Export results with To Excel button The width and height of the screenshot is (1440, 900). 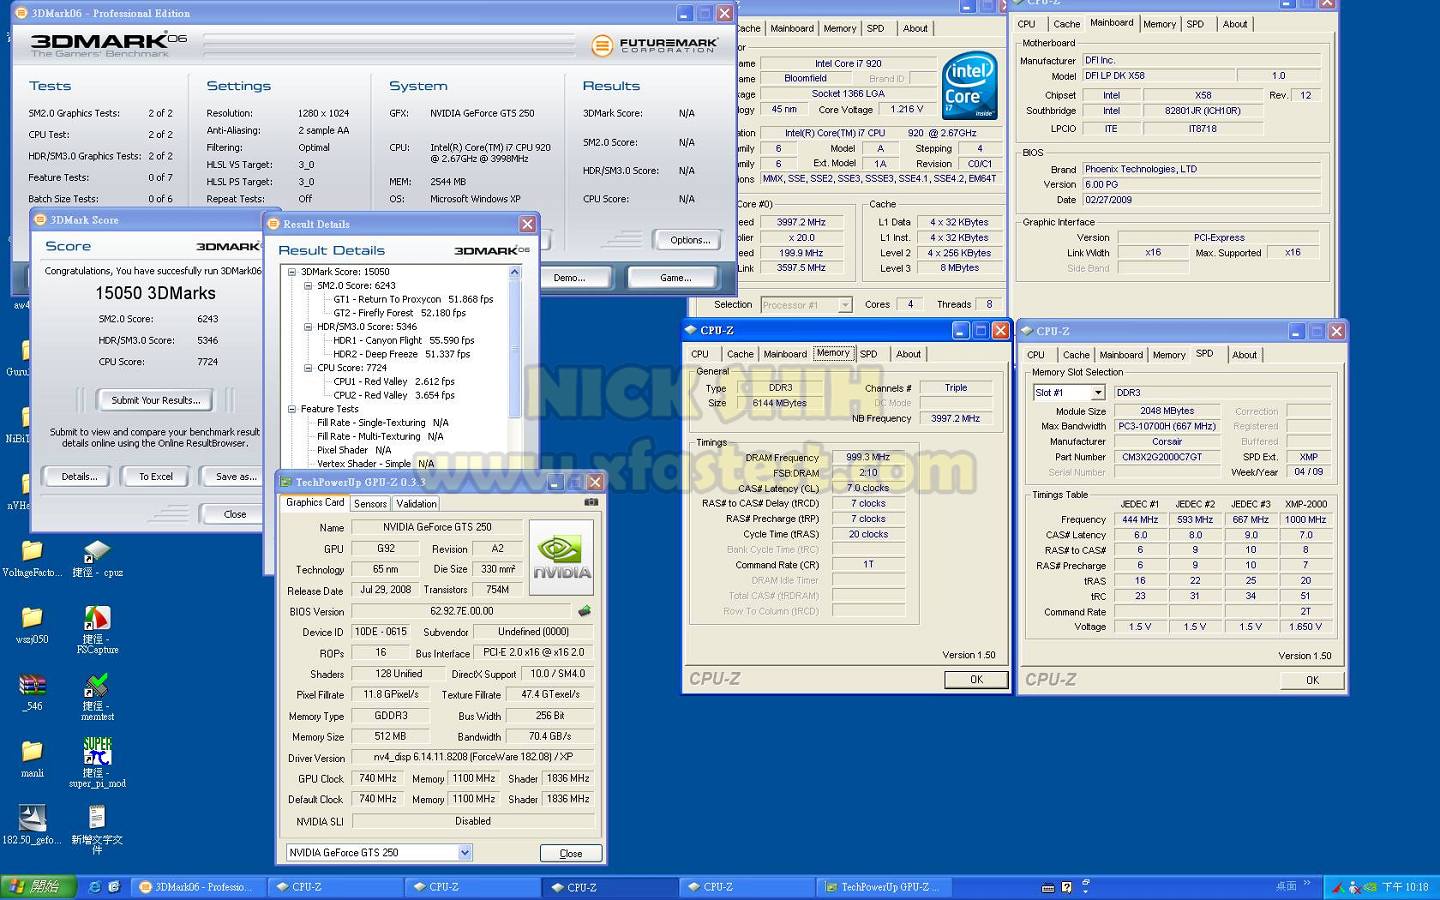click(156, 477)
